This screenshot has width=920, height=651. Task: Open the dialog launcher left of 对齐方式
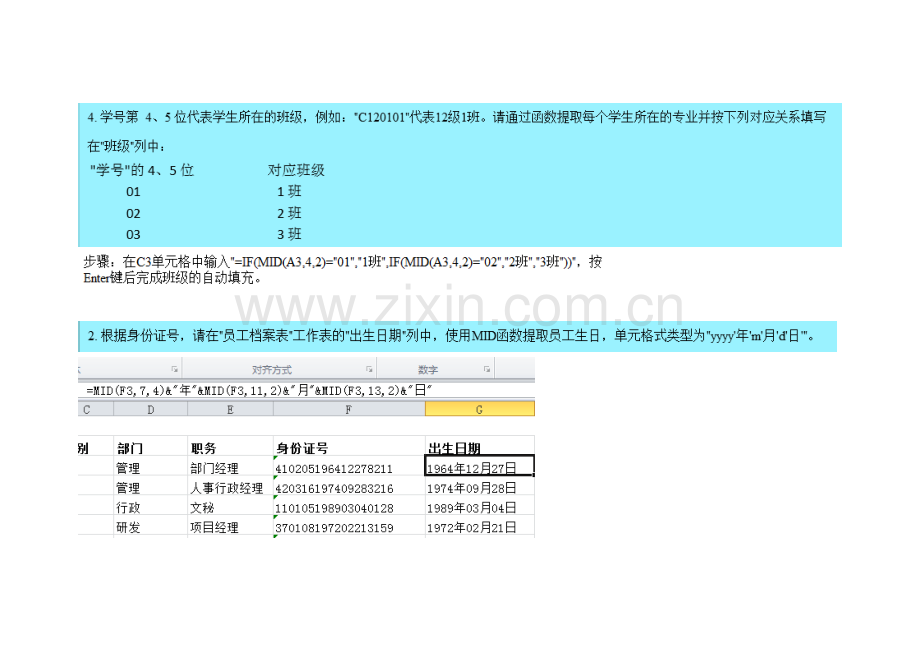(174, 369)
